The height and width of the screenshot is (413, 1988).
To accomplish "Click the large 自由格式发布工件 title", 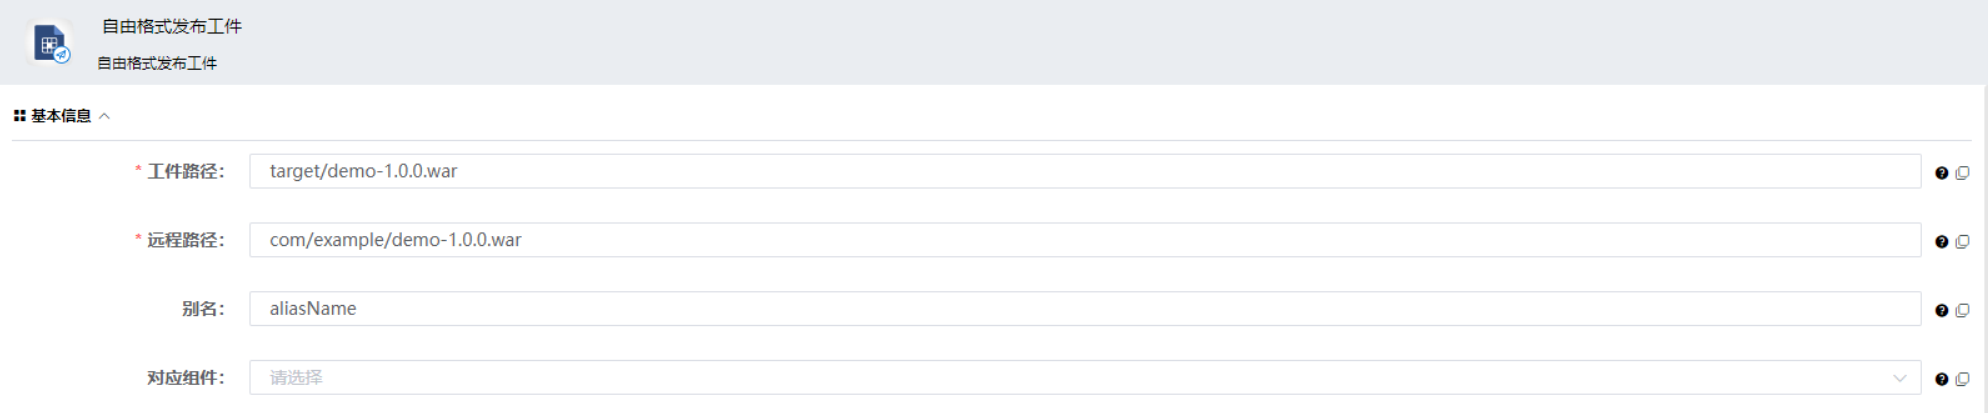I will pos(172,26).
